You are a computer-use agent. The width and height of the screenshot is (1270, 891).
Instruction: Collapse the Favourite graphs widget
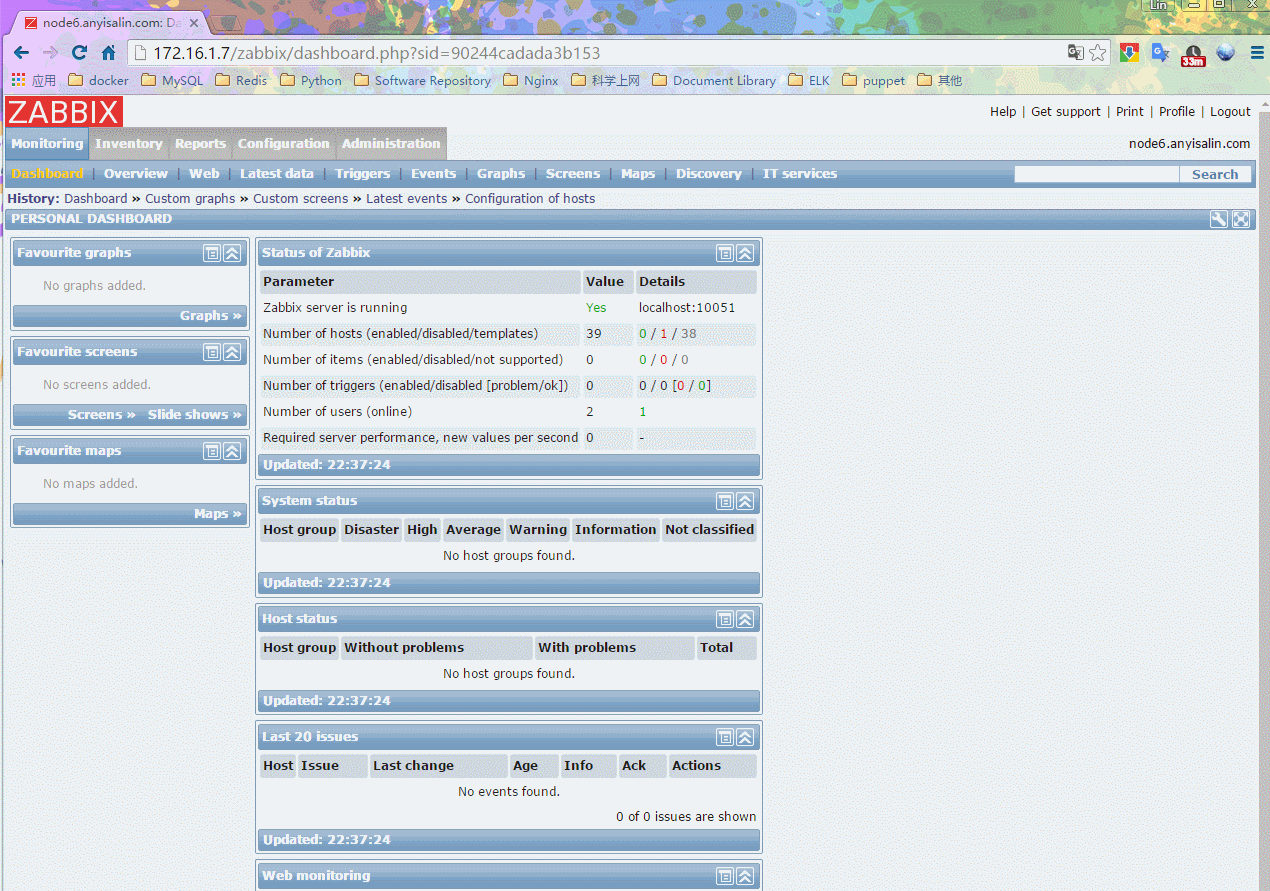point(232,253)
